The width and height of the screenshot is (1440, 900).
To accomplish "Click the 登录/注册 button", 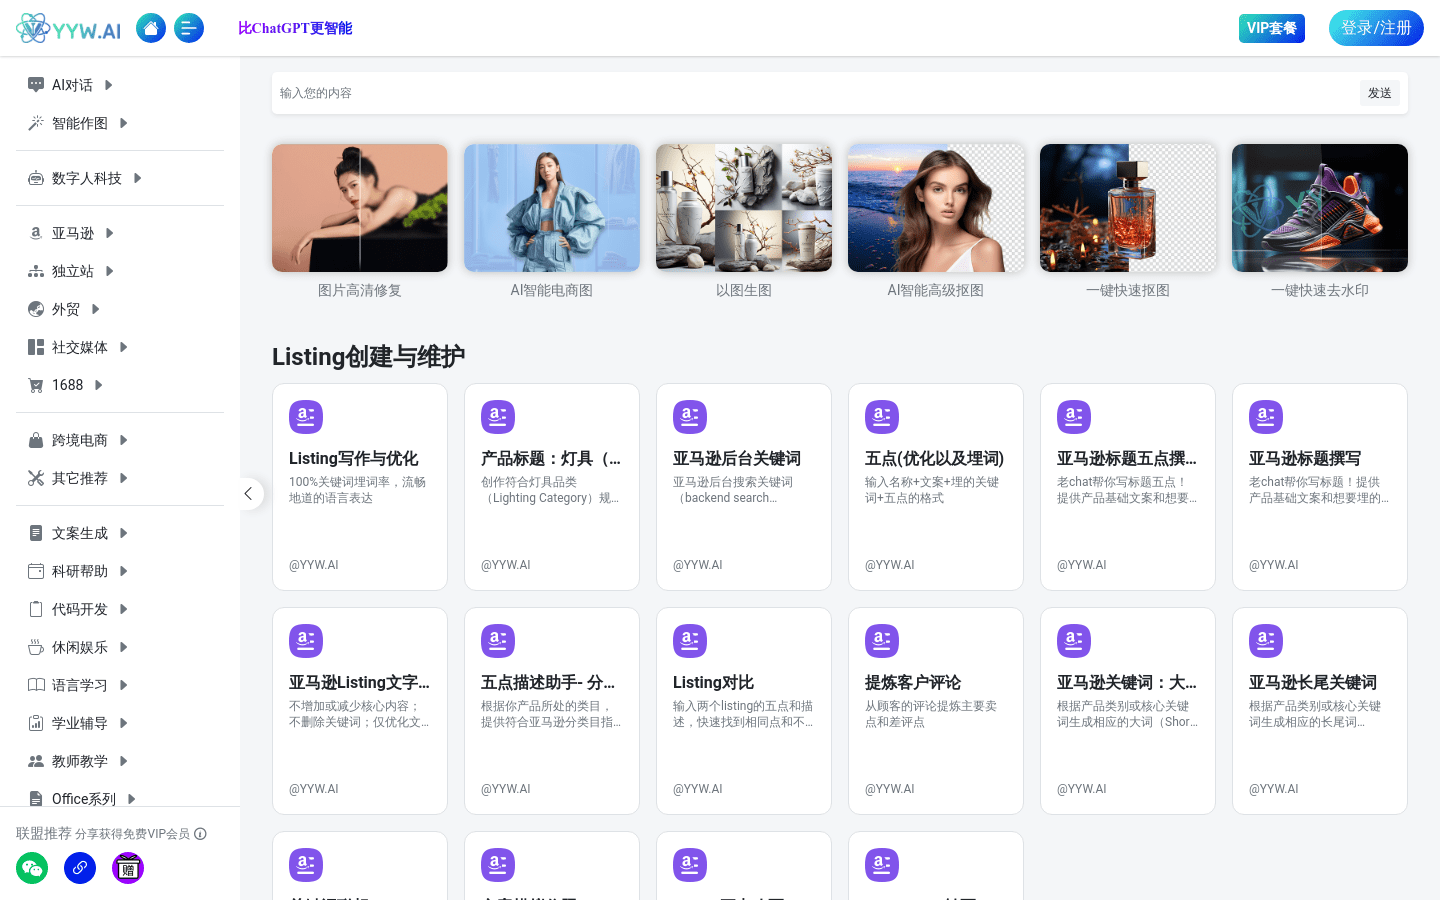I will click(1376, 28).
